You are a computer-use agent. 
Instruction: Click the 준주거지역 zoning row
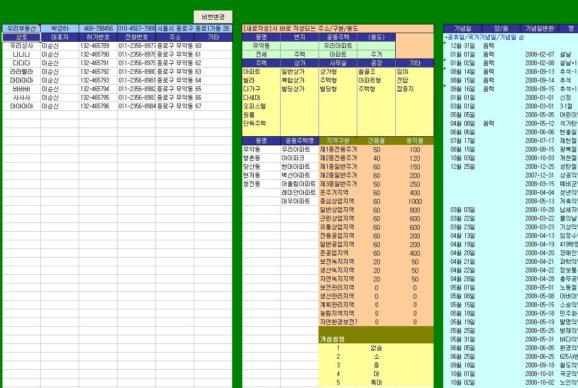point(376,193)
